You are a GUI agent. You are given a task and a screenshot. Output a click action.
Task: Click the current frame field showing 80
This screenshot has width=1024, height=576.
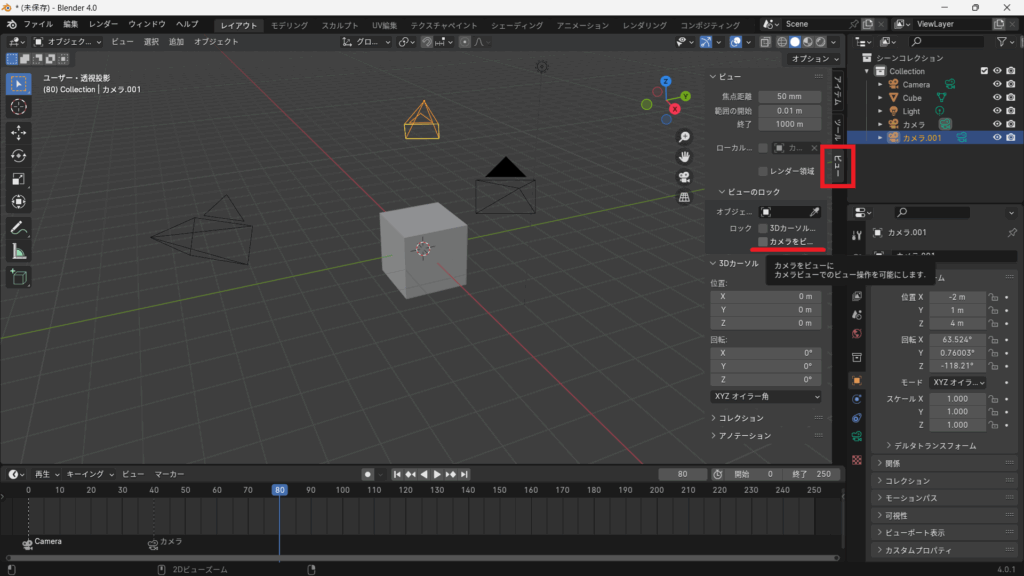pos(684,474)
